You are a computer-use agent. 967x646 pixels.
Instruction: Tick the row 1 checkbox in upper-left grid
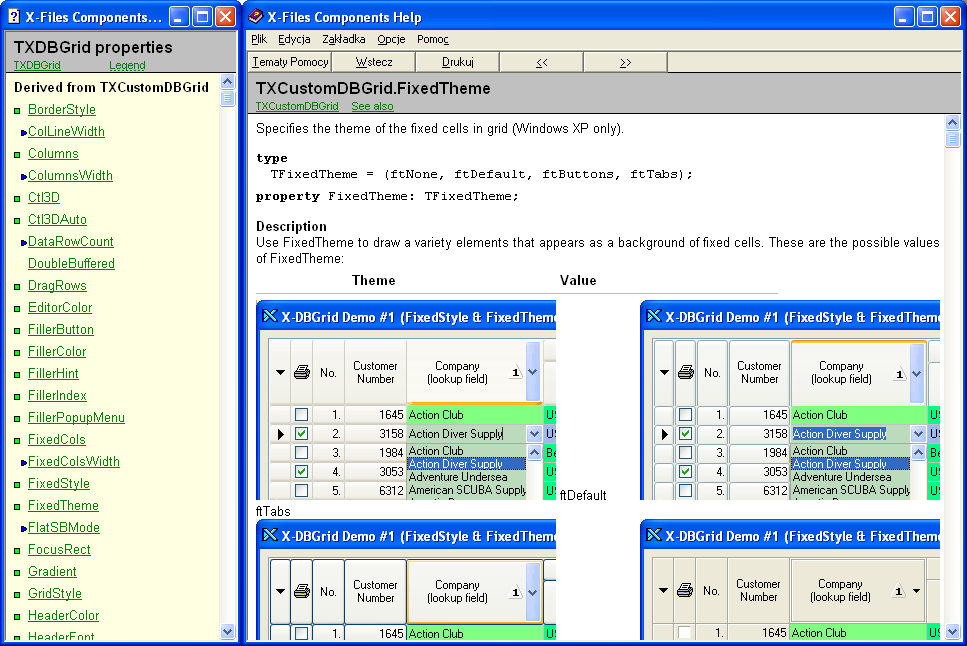point(301,415)
